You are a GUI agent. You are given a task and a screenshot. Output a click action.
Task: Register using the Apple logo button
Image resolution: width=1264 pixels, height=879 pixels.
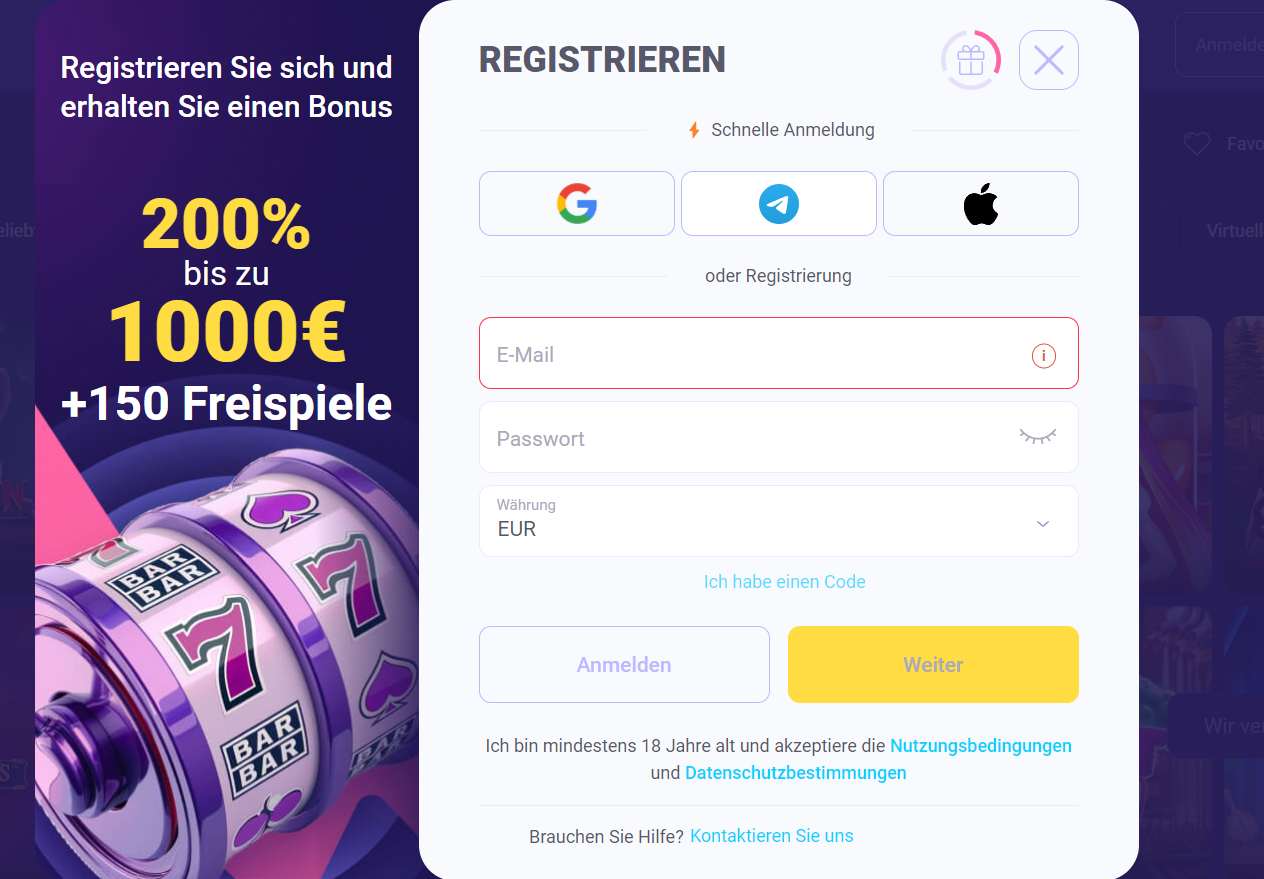coord(981,203)
